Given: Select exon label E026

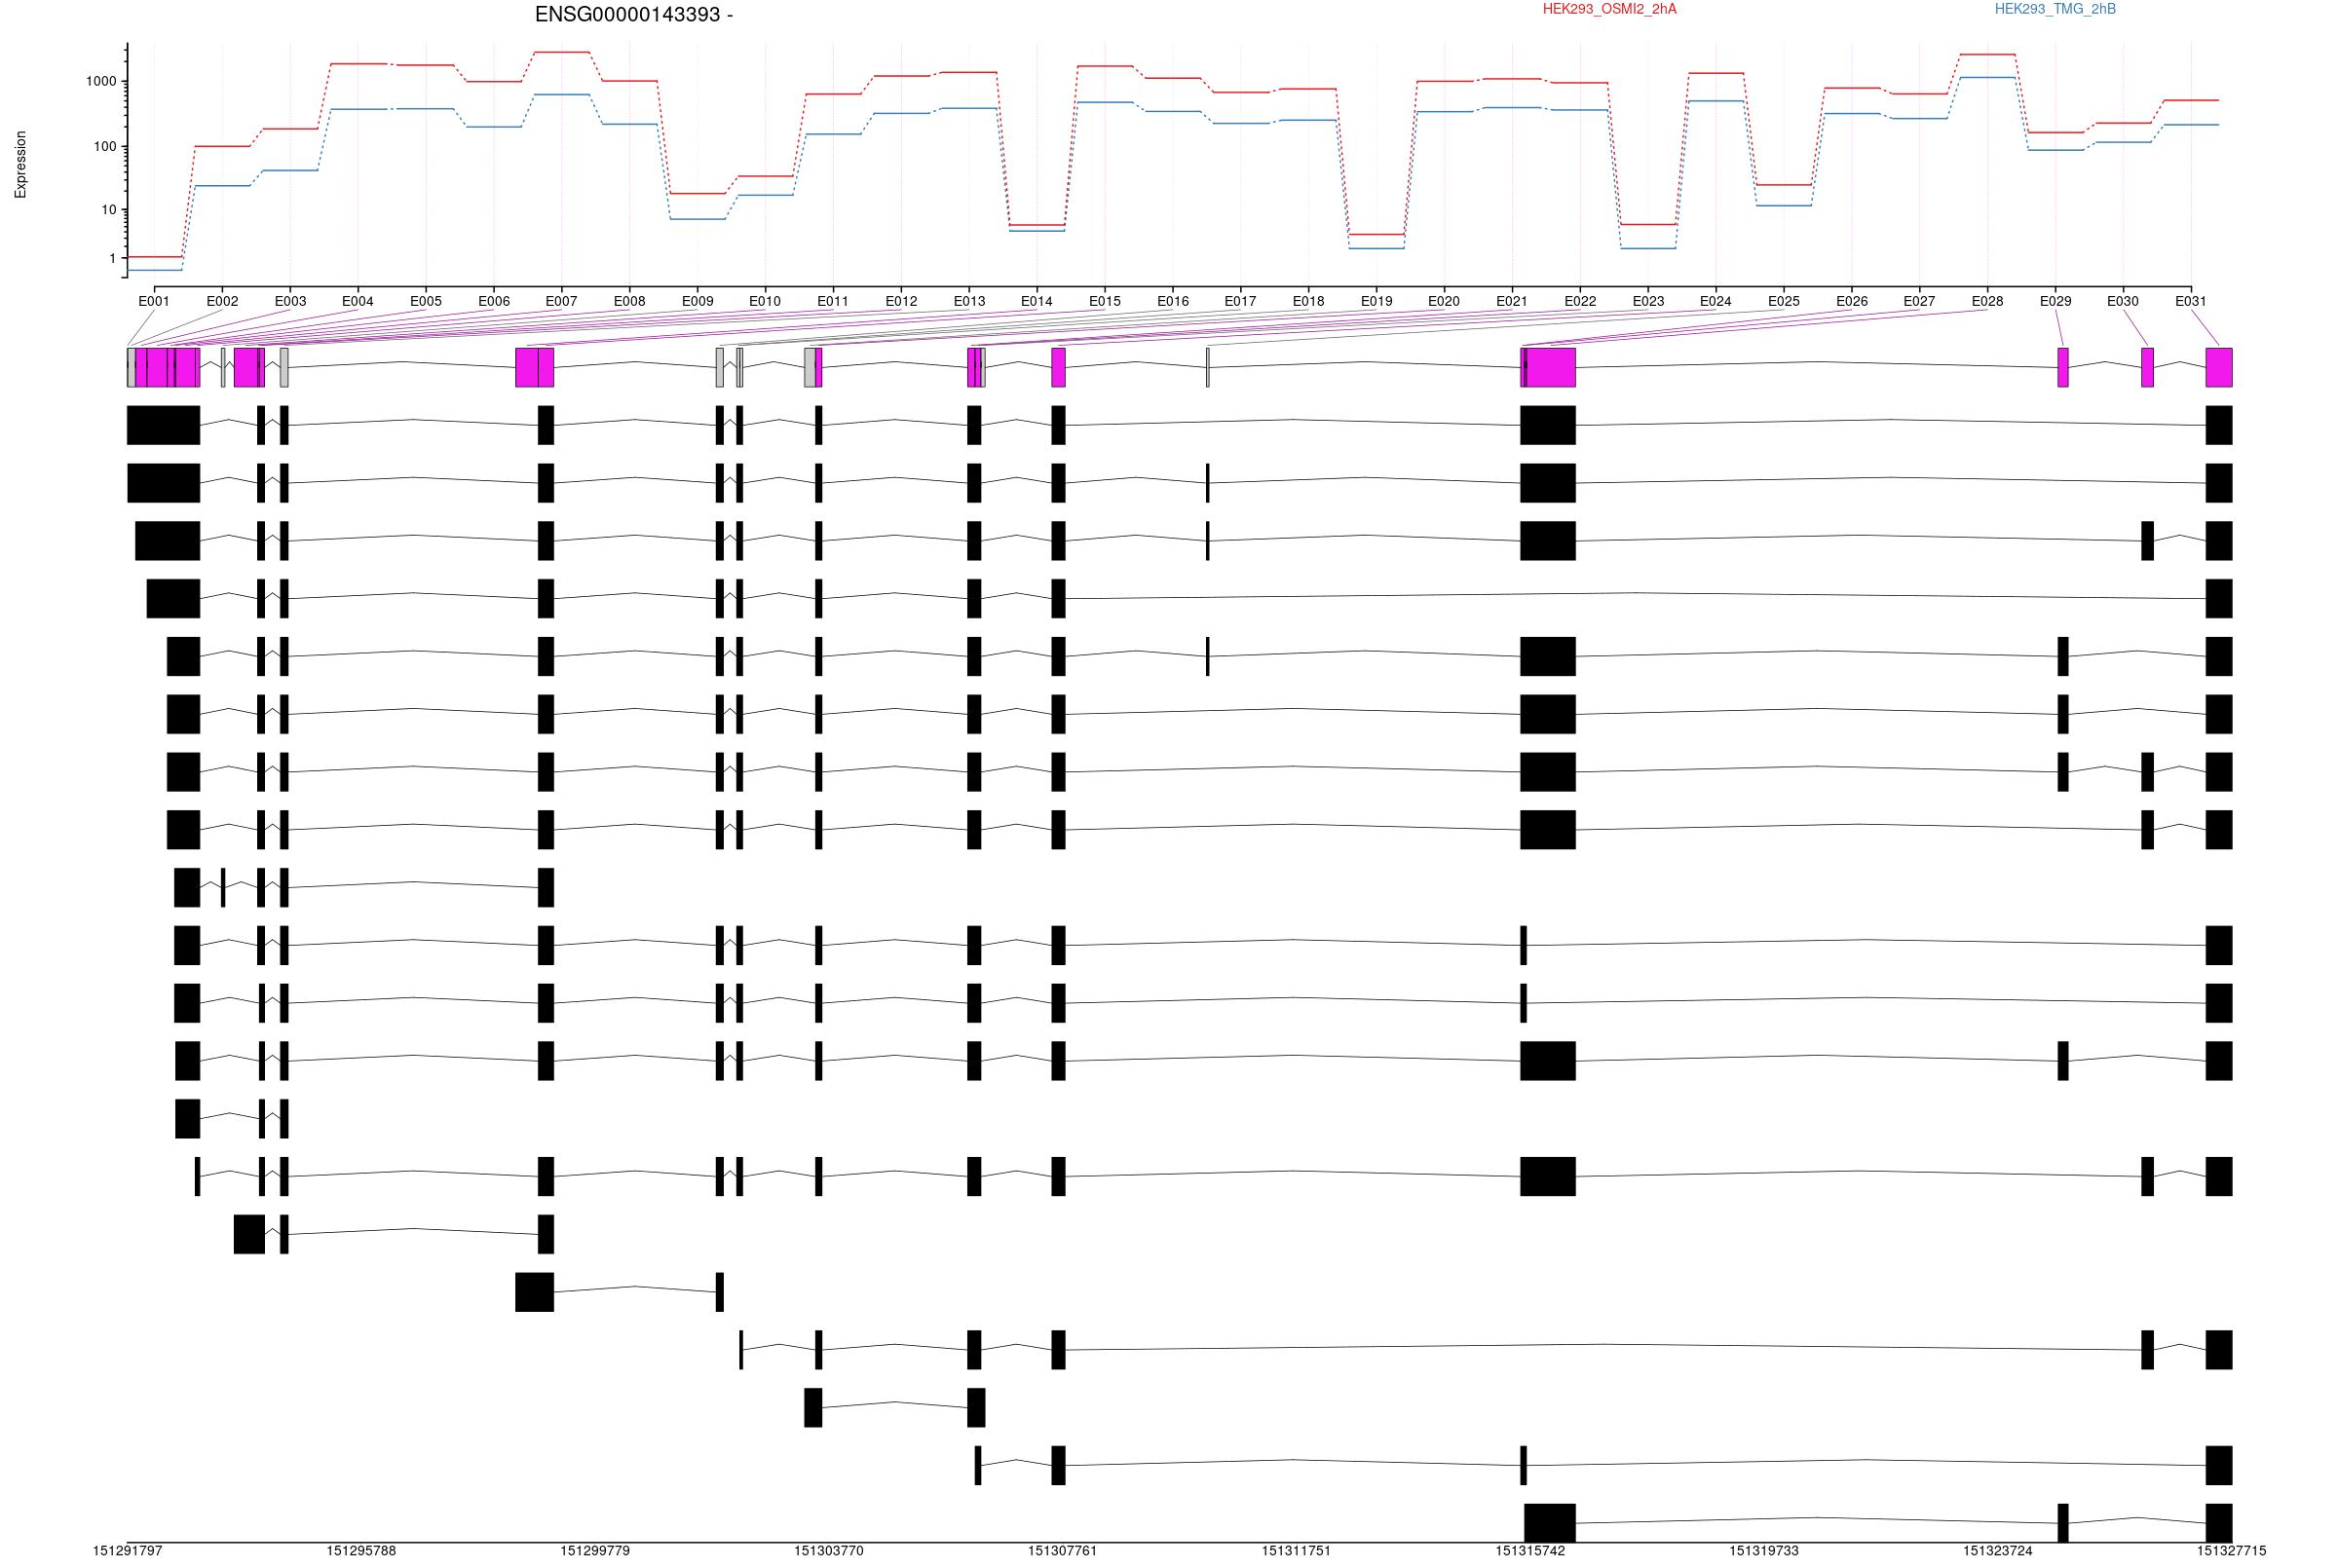Looking at the screenshot, I should pyautogui.click(x=1852, y=301).
